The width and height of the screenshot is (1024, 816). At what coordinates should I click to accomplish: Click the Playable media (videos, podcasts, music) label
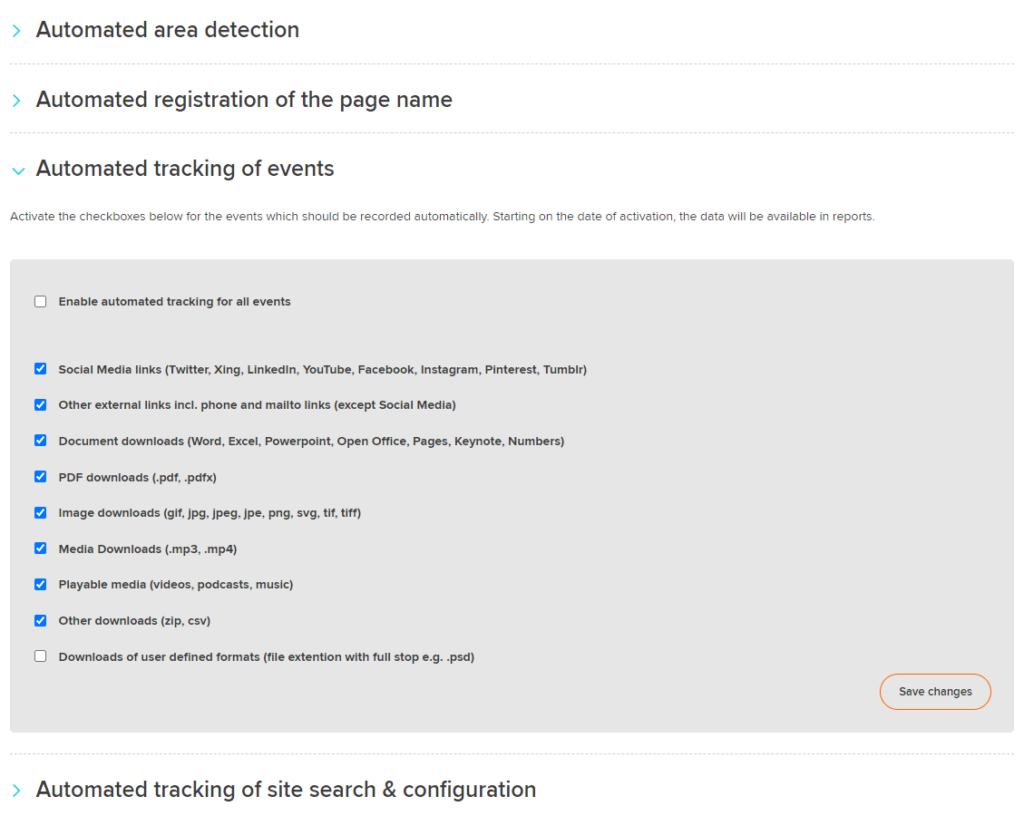pyautogui.click(x=176, y=585)
